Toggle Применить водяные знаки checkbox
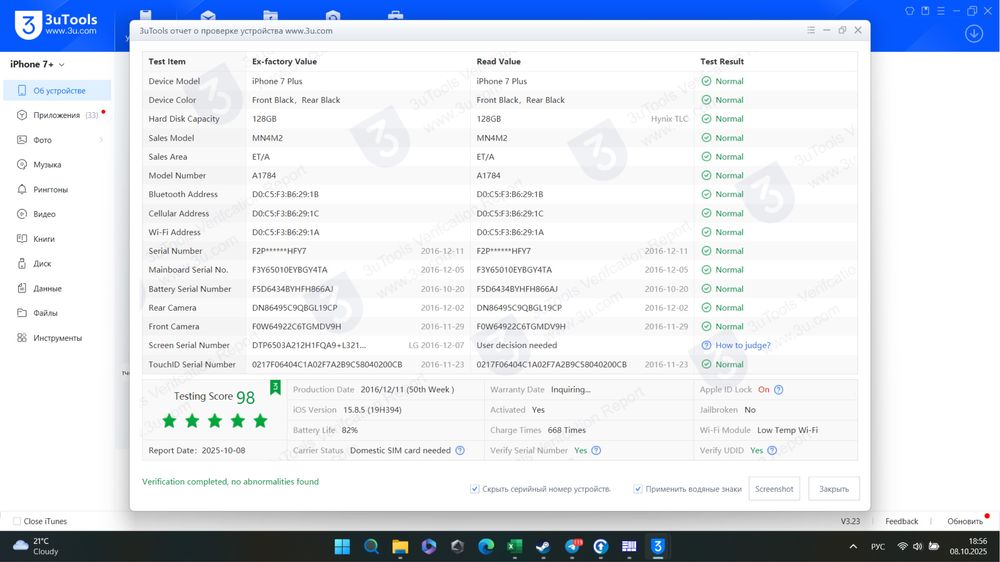The width and height of the screenshot is (1000, 562). [x=638, y=489]
